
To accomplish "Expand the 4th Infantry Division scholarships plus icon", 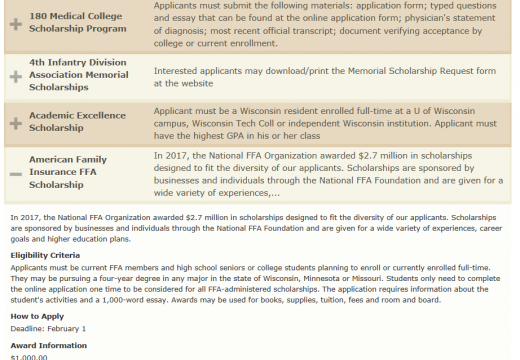I will 16,77.
